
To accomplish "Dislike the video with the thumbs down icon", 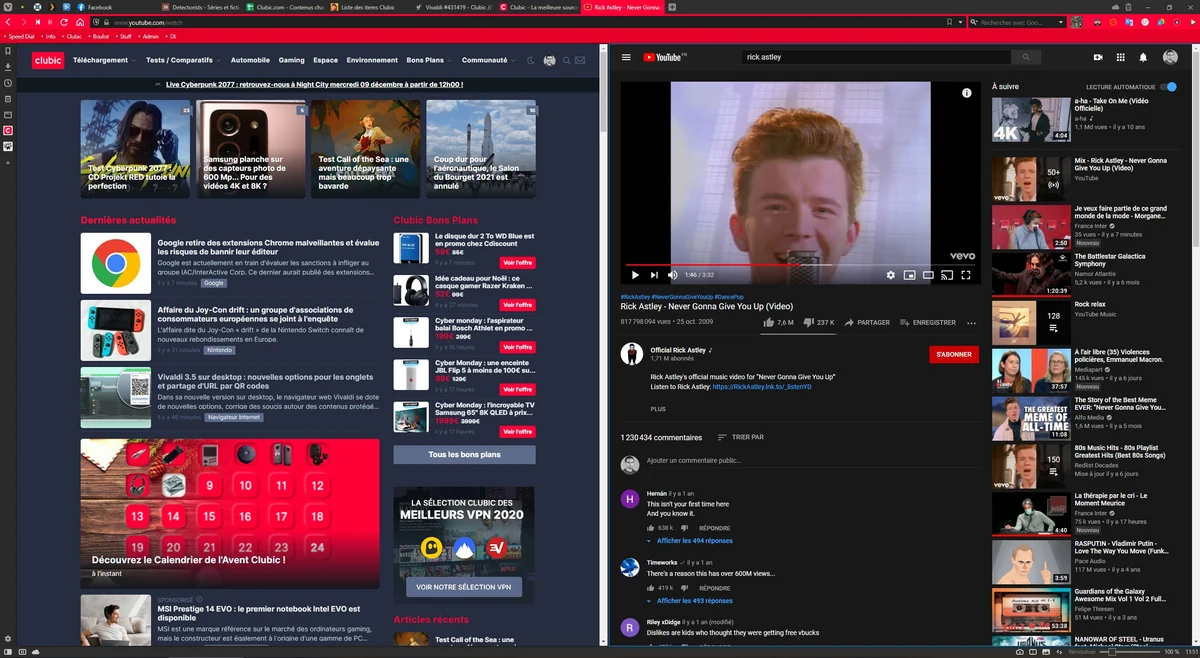I will (808, 323).
